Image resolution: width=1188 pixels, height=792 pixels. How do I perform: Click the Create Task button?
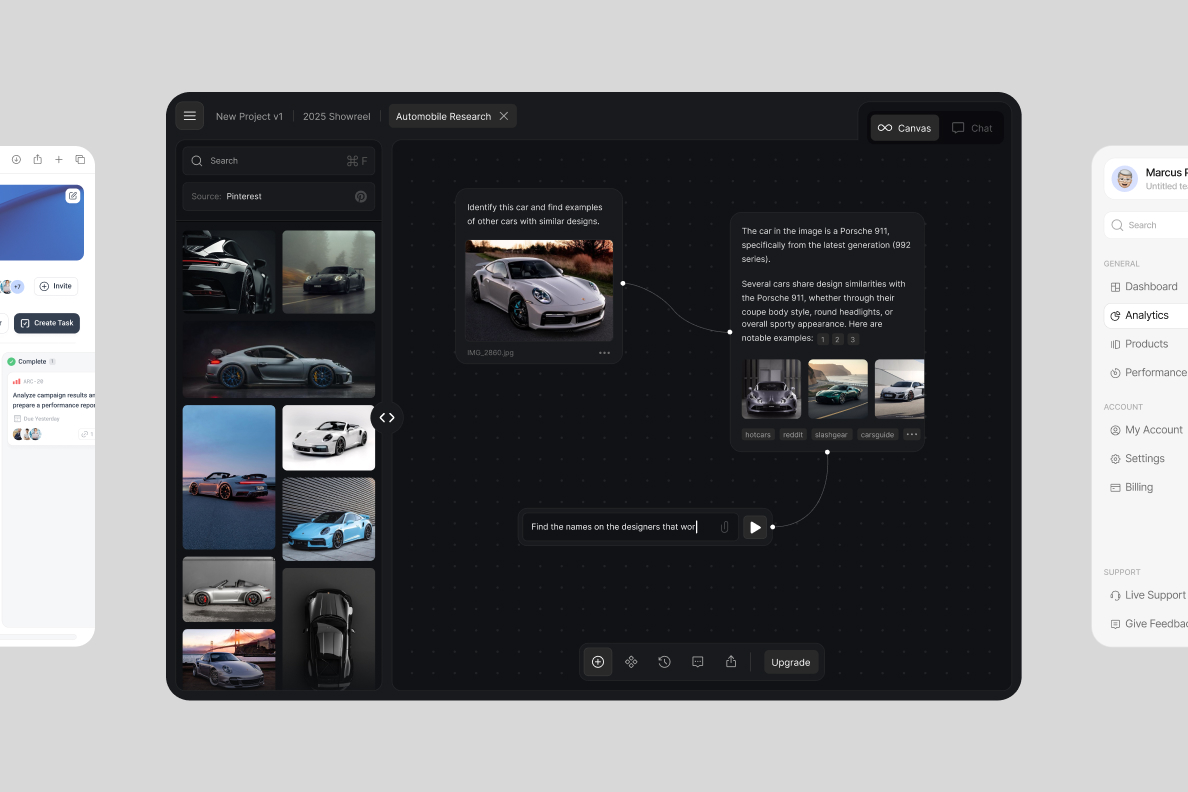[47, 323]
